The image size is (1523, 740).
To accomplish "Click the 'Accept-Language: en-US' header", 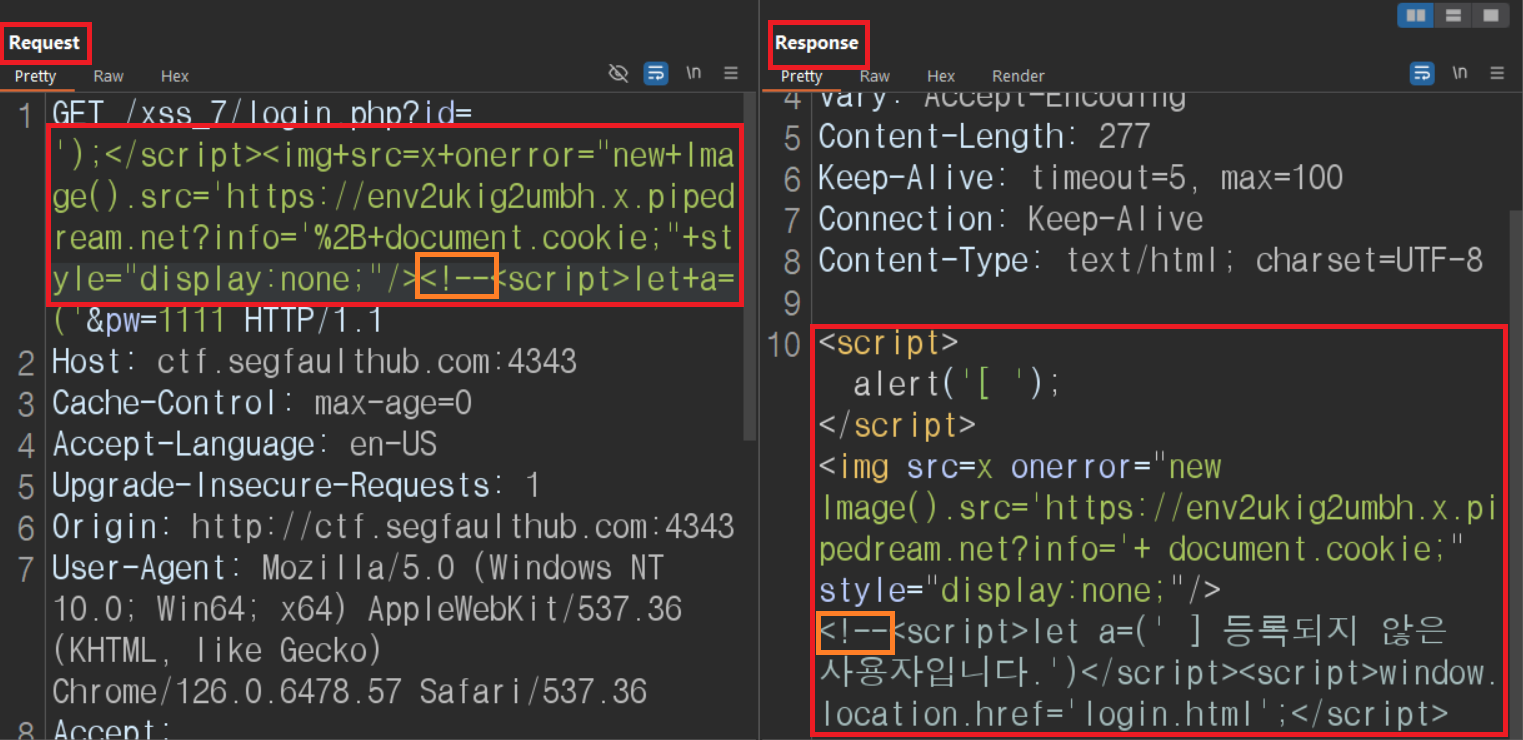I will coord(245,444).
